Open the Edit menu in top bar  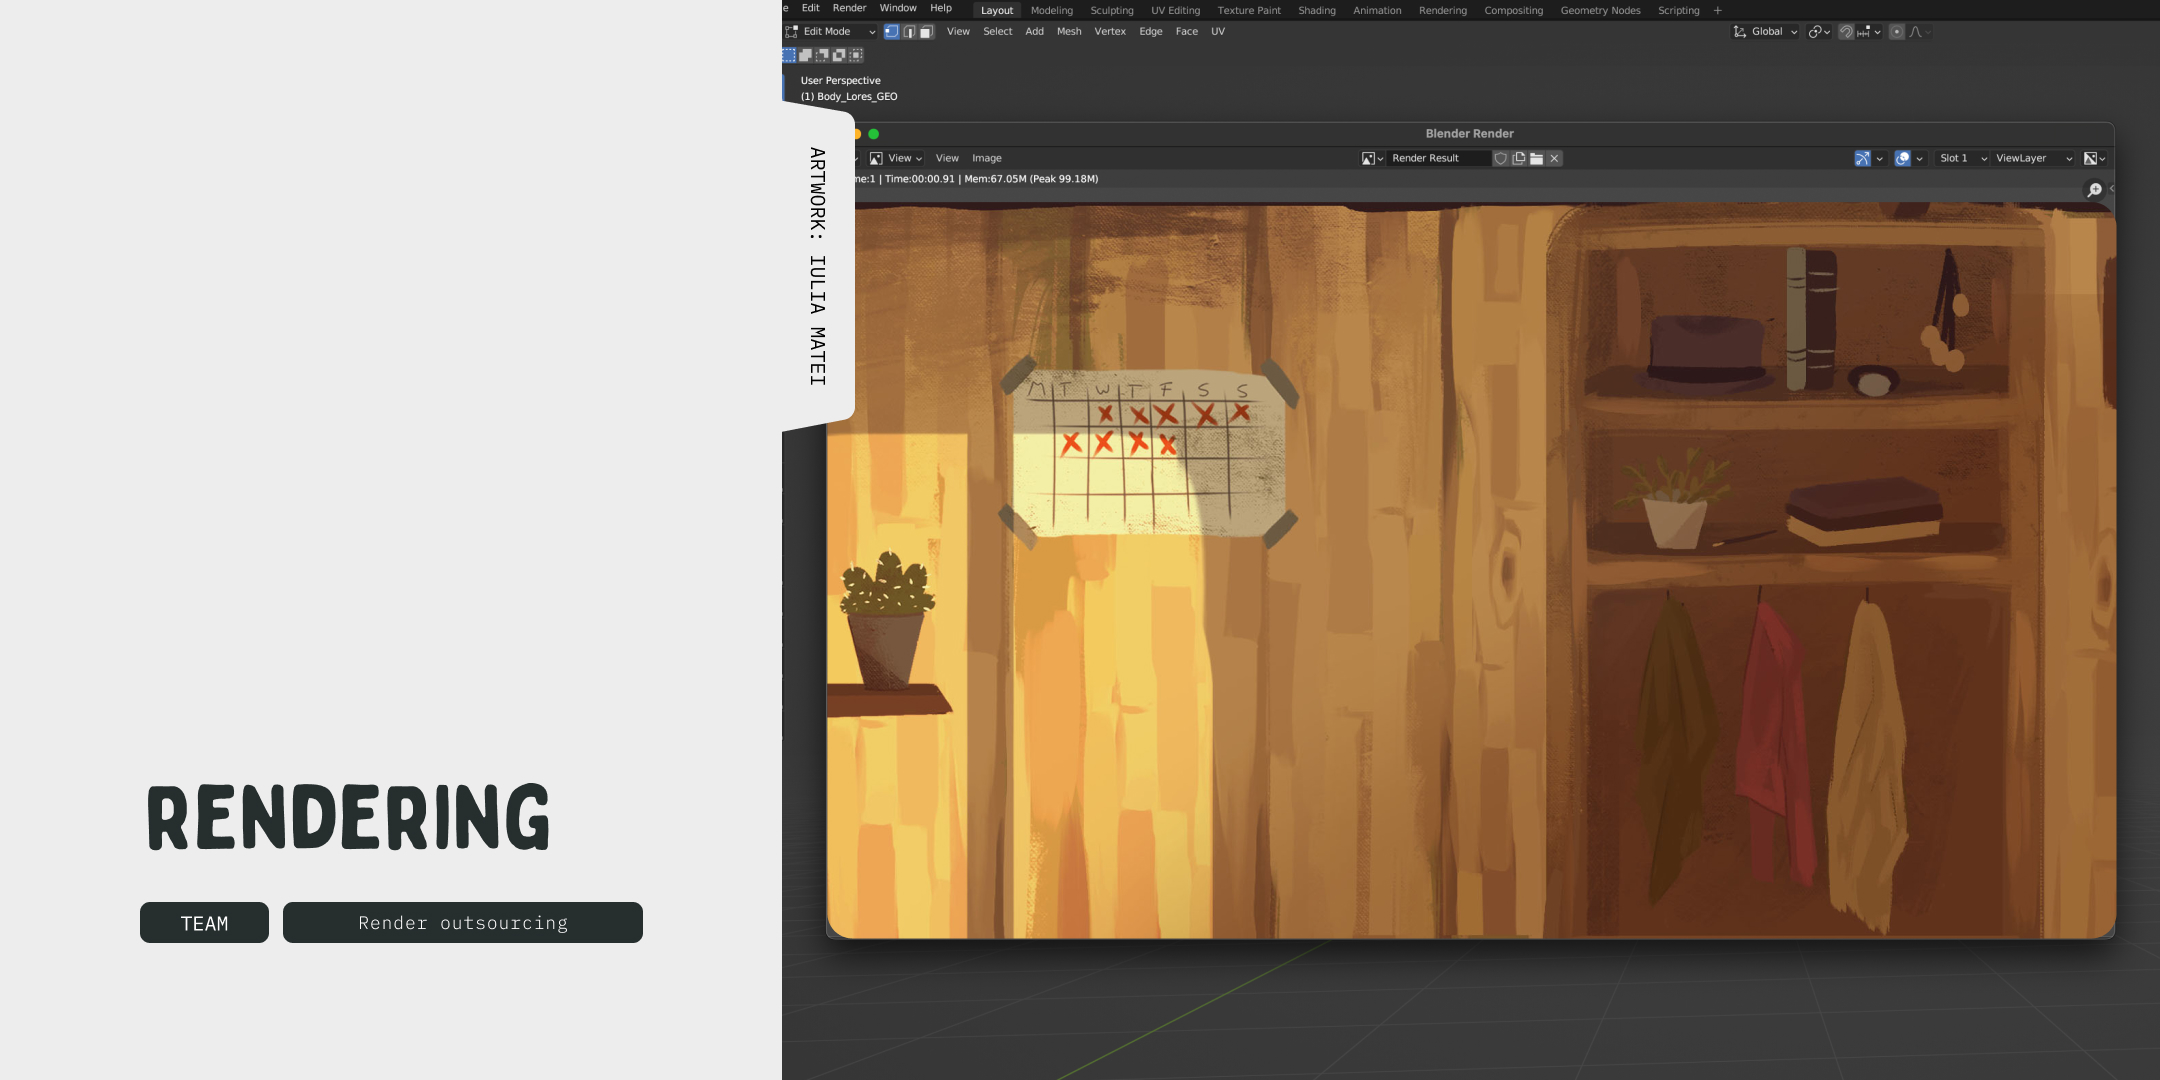(810, 8)
